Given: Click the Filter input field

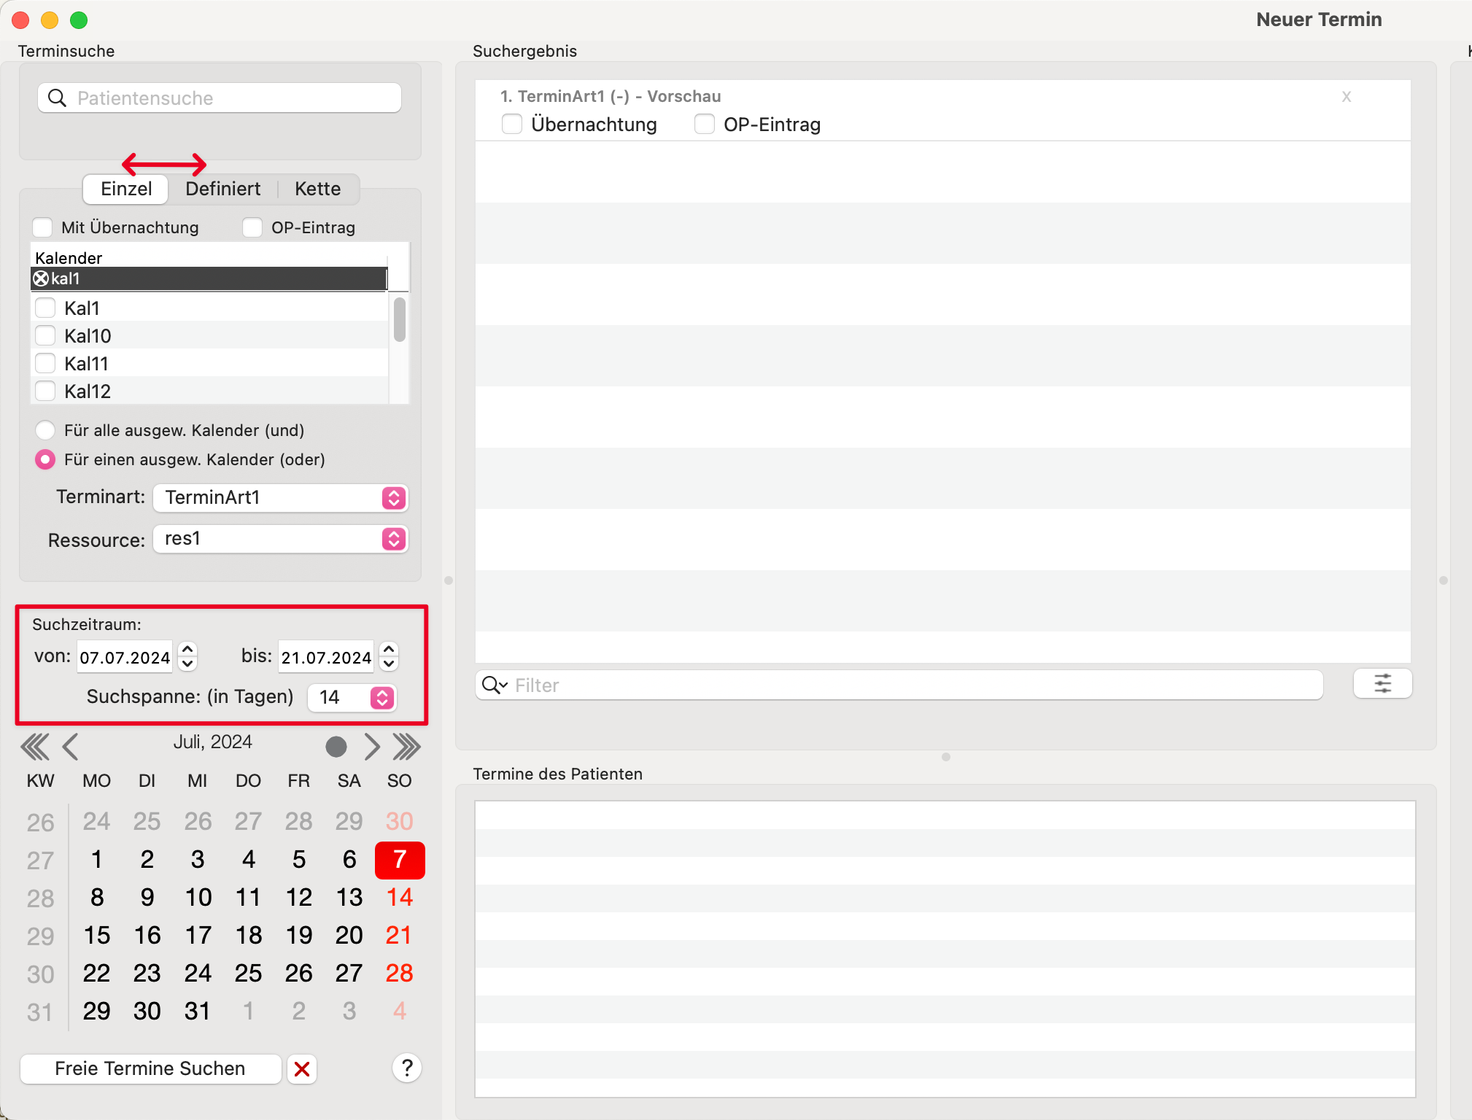Looking at the screenshot, I should (900, 685).
